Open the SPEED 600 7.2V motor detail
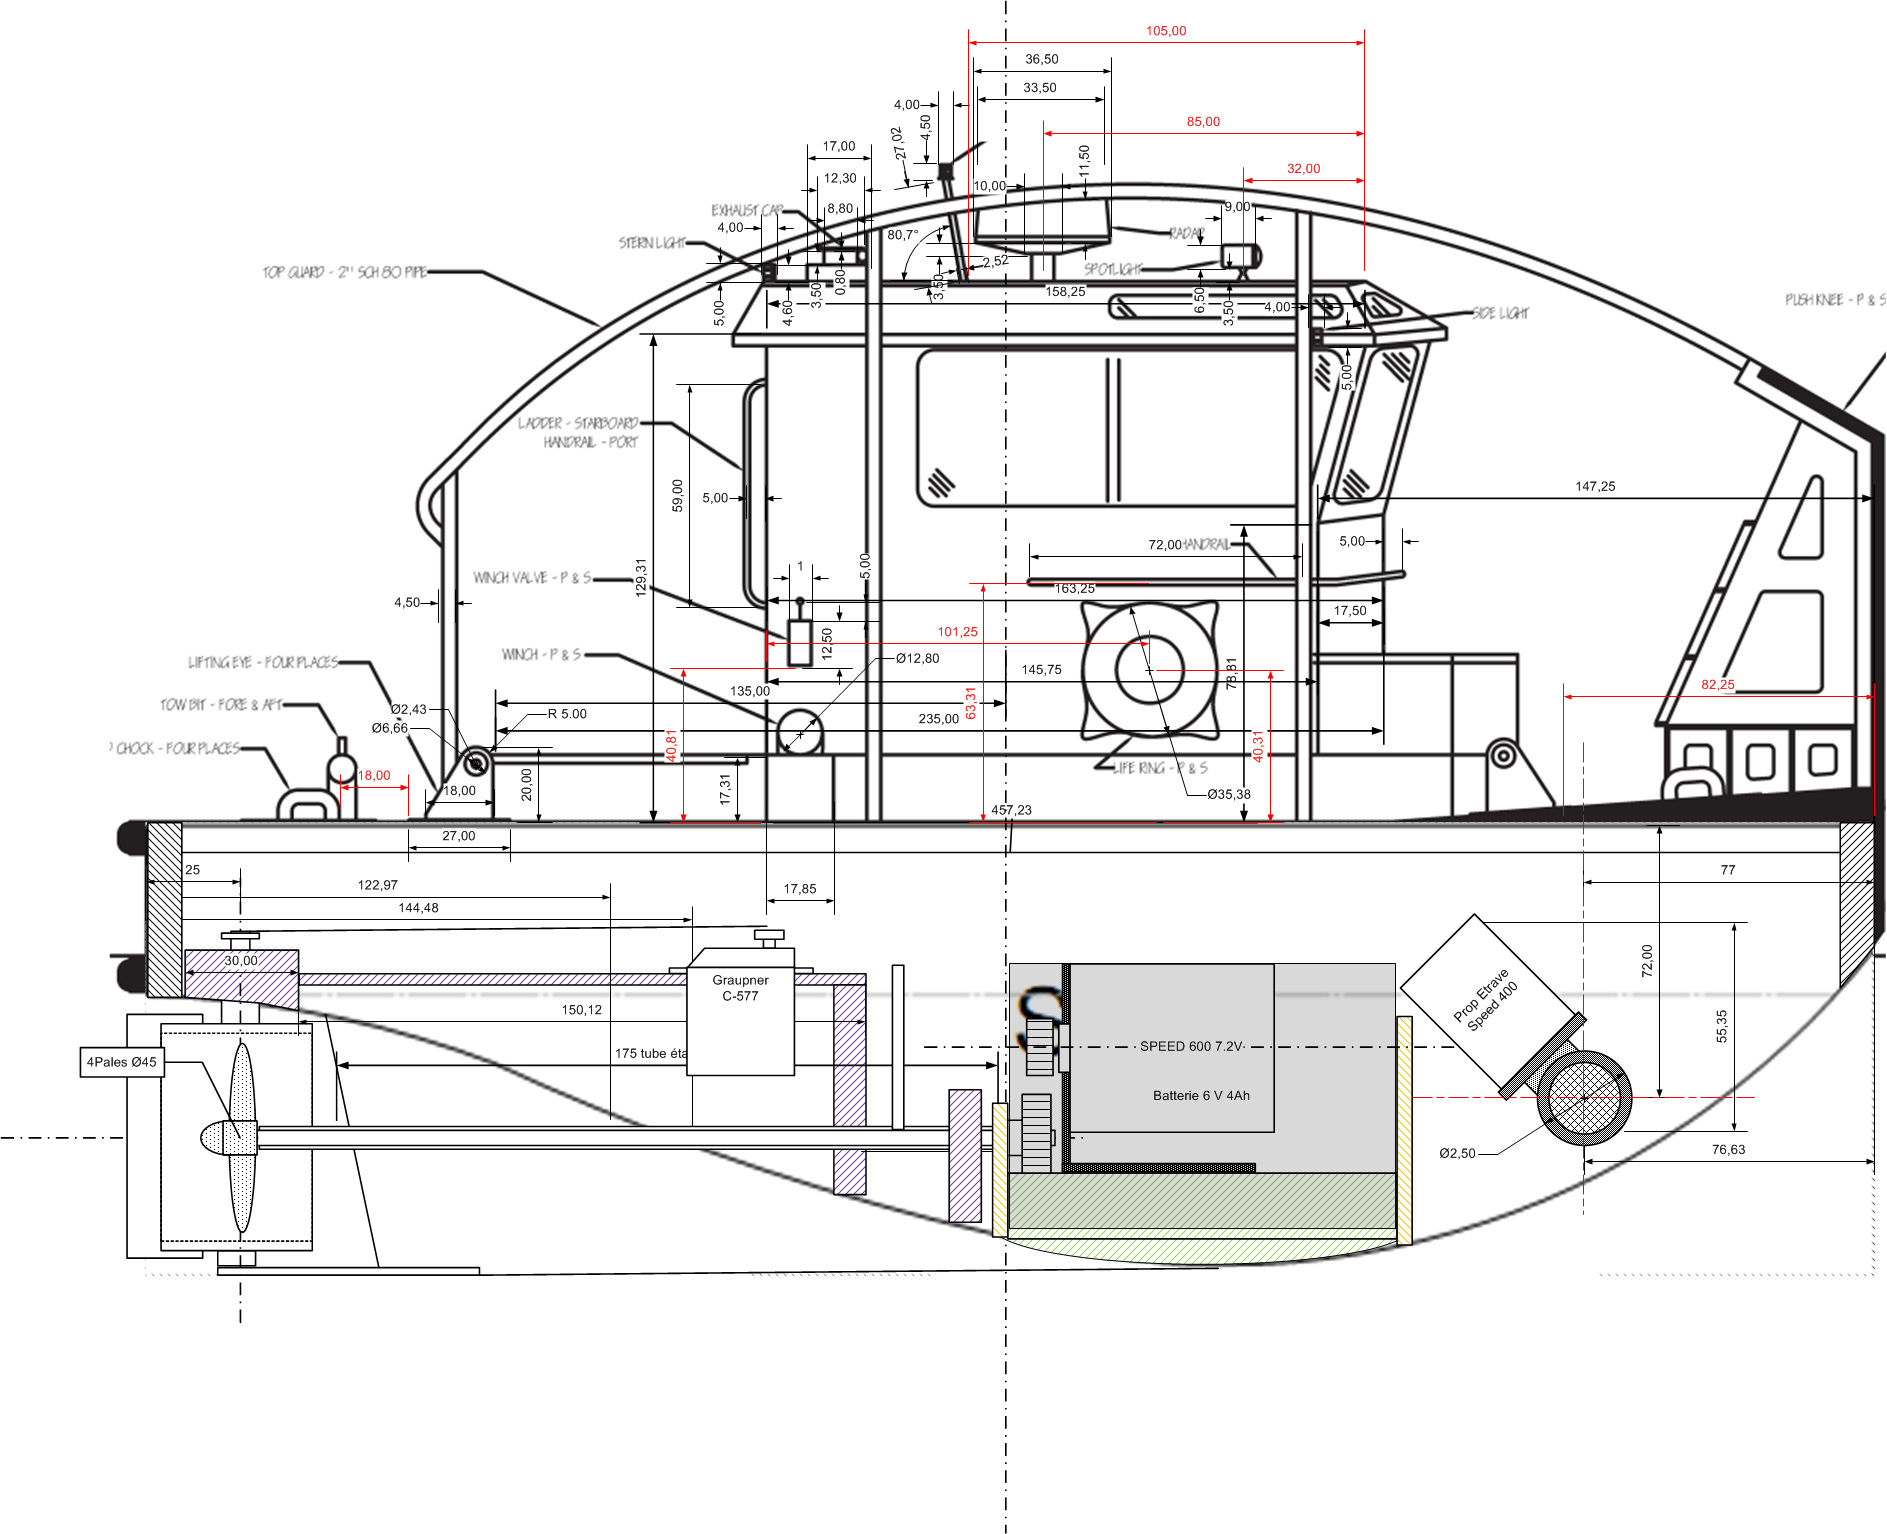 1191,1048
